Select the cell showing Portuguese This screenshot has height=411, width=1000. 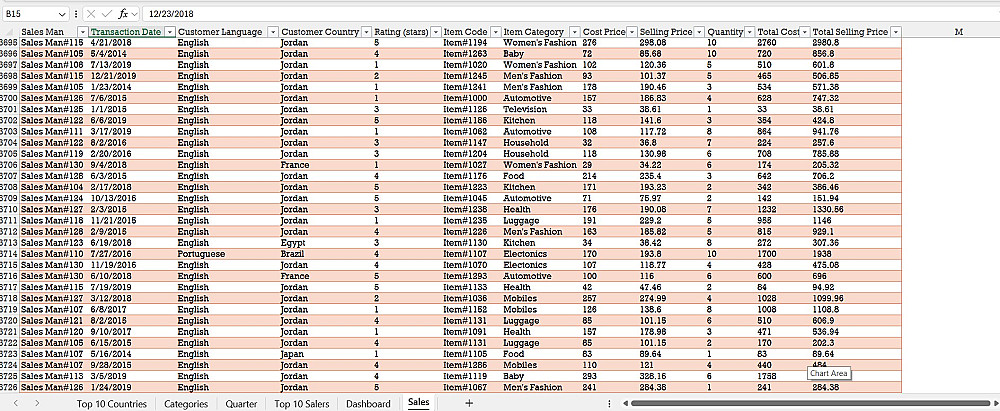[x=228, y=254]
